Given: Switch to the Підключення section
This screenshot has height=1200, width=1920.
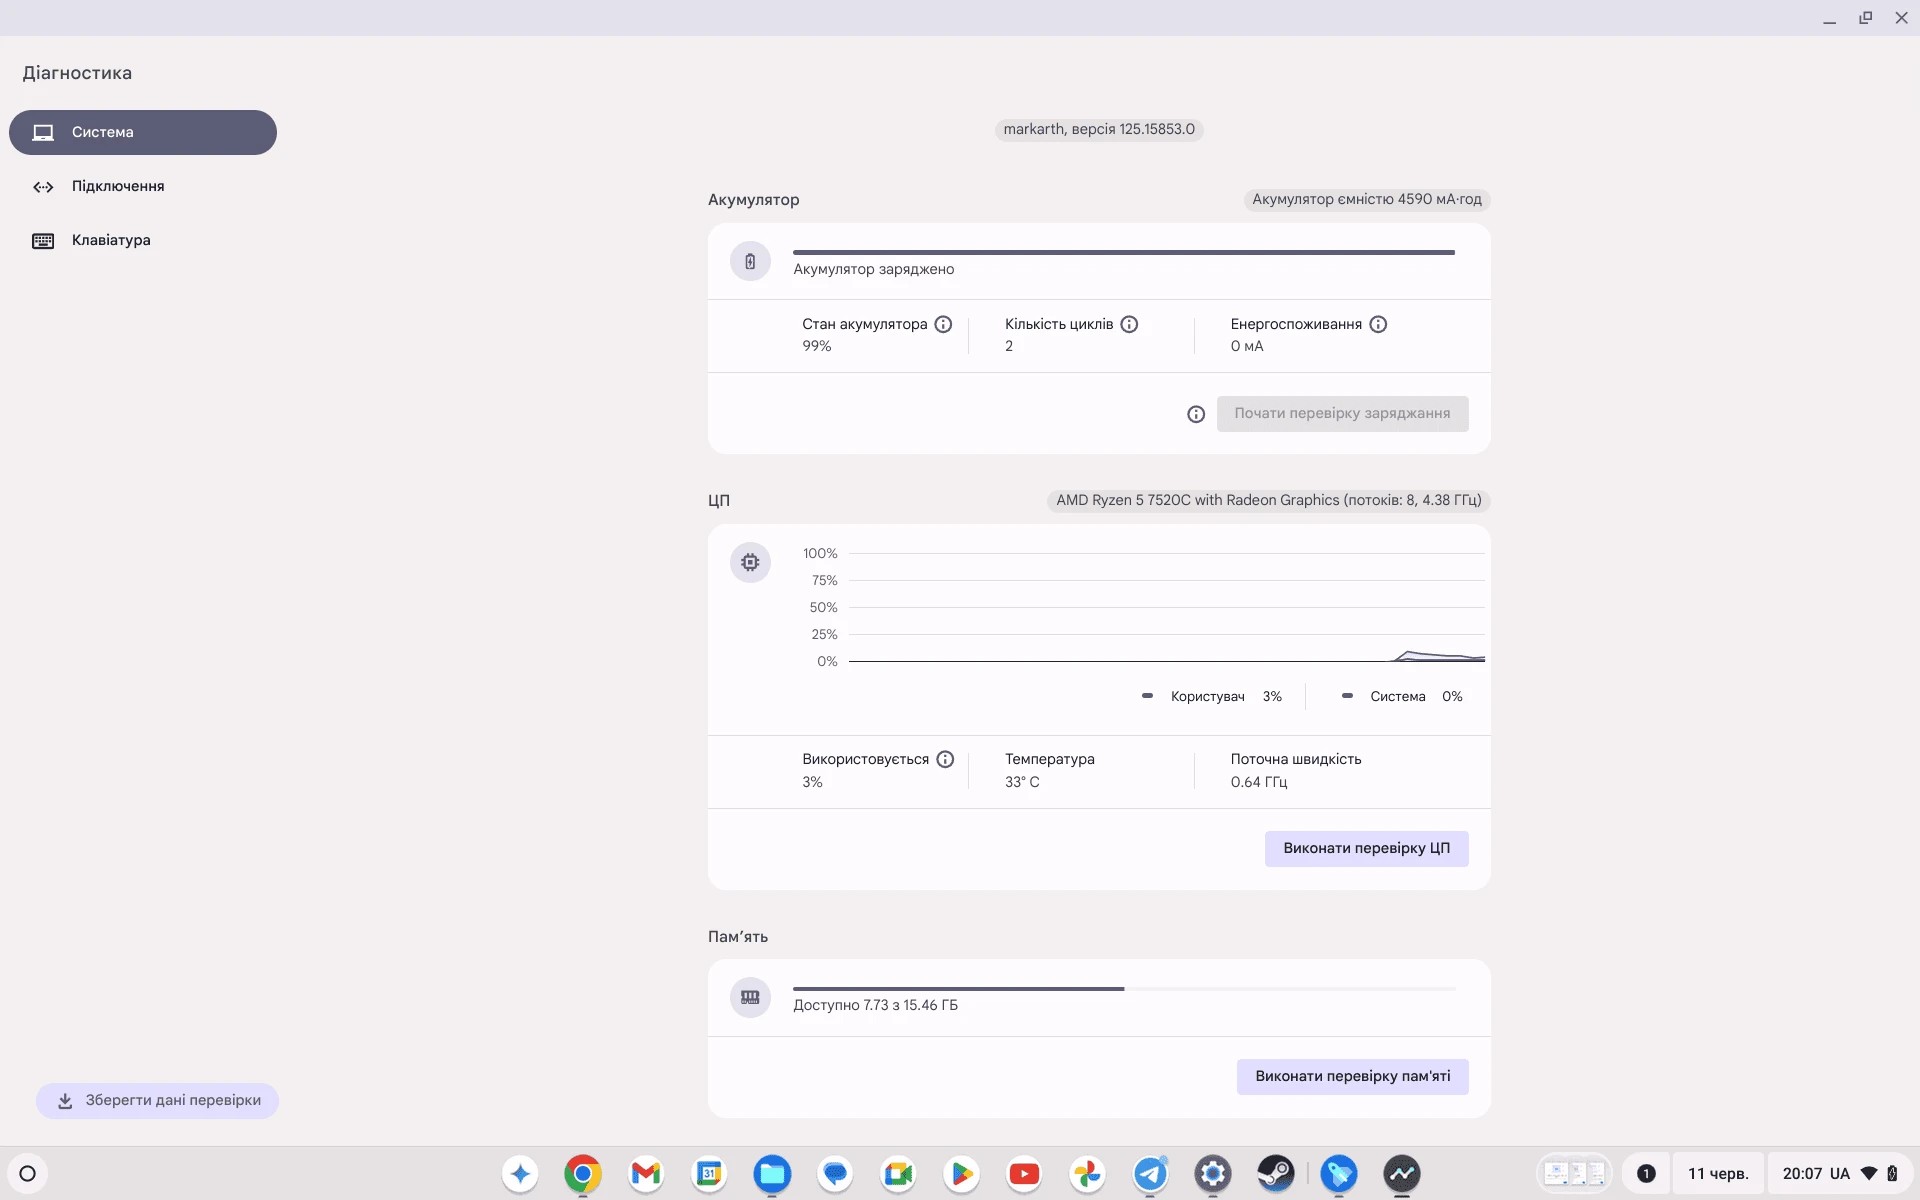Looking at the screenshot, I should click(118, 186).
